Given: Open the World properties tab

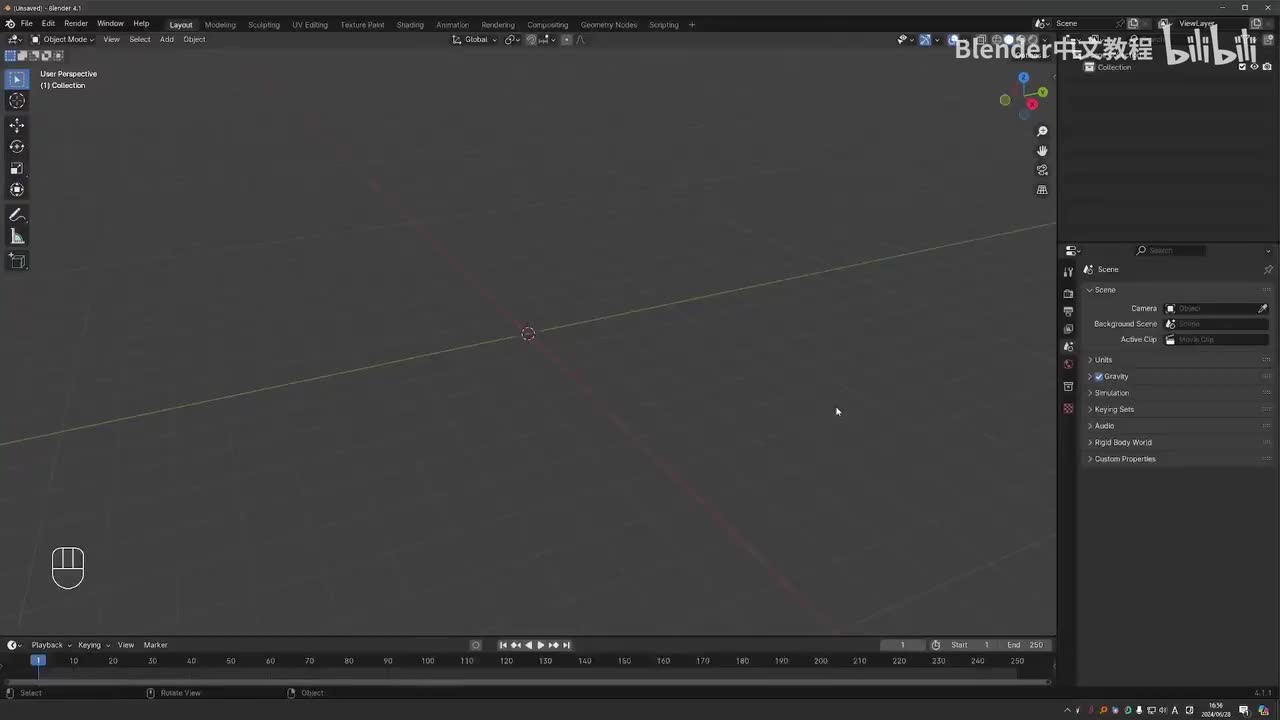Looking at the screenshot, I should [1068, 364].
